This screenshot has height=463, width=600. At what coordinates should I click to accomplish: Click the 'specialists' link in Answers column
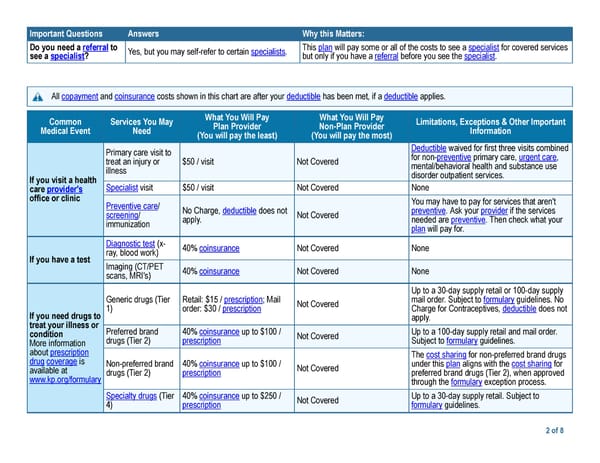pos(268,52)
